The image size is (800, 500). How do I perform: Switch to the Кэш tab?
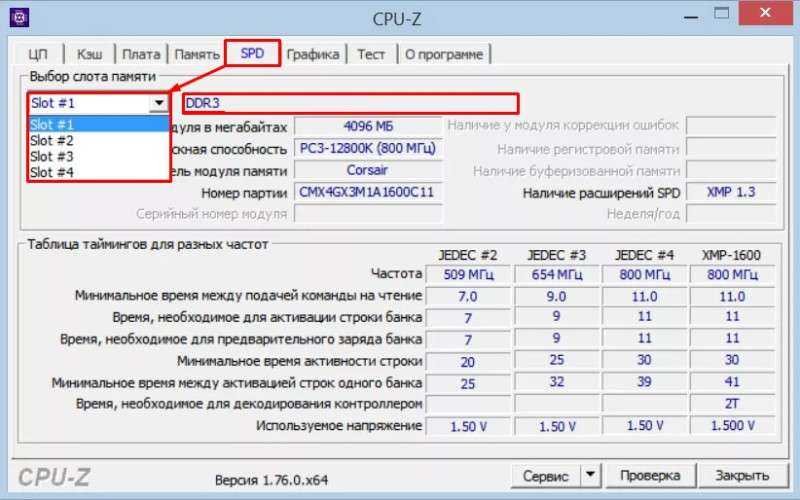[x=90, y=54]
